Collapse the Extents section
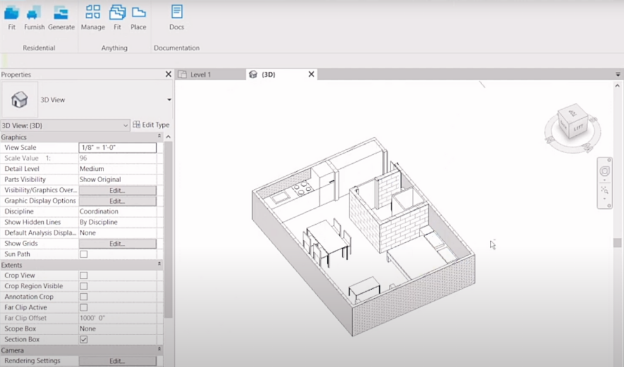Viewport: 624px width, 368px height. (159, 264)
